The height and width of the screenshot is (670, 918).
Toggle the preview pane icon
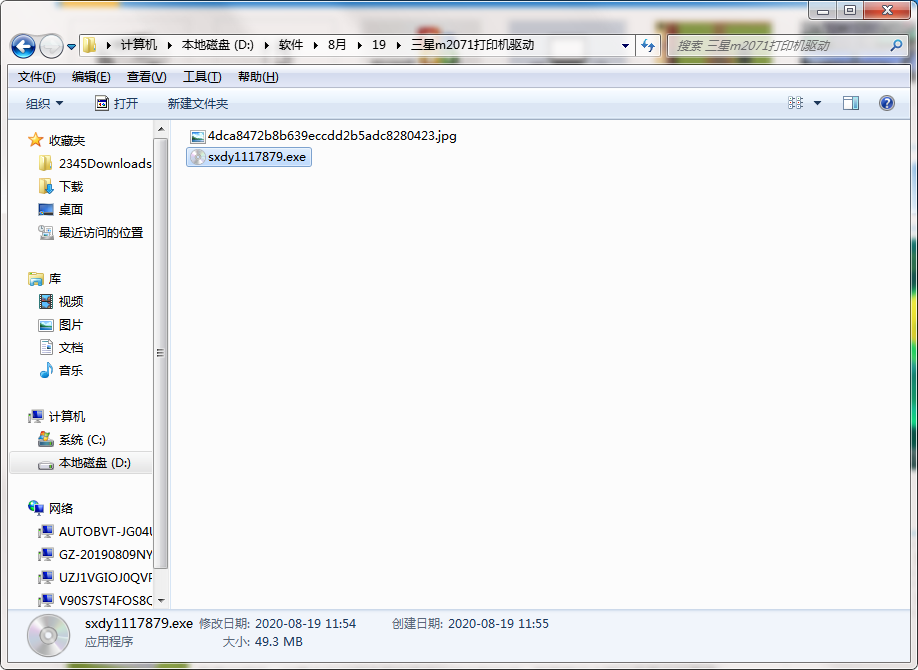851,103
